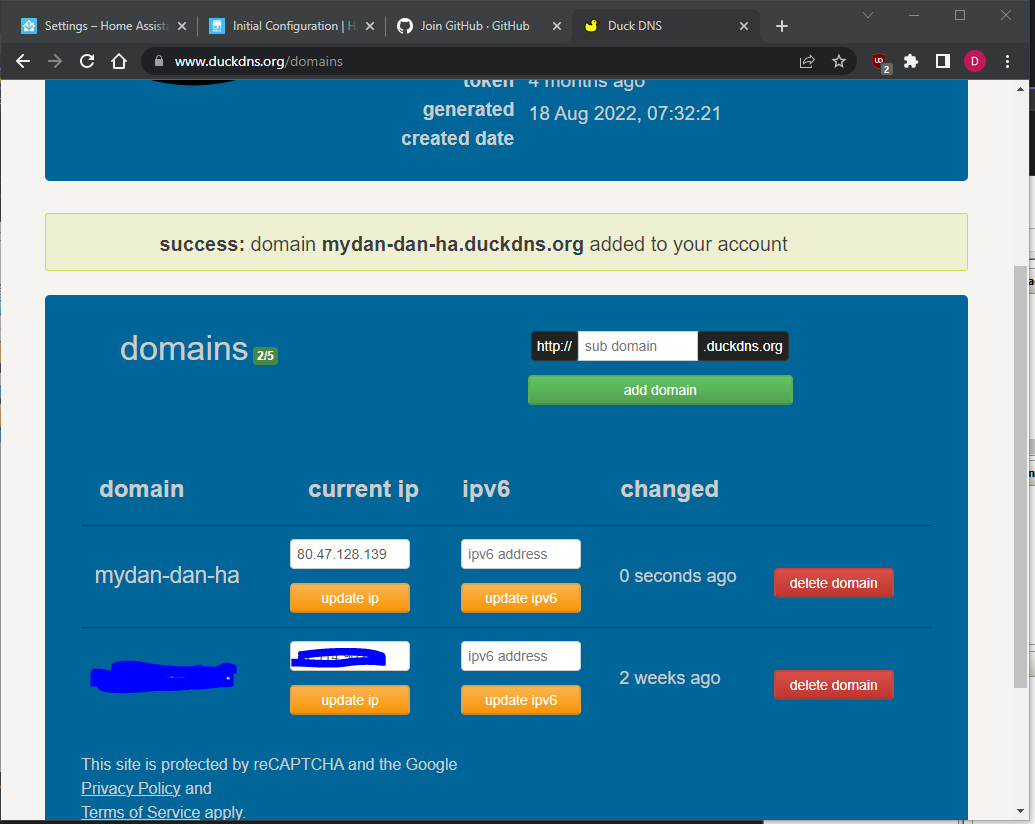
Task: Click the 'created date' label
Action: point(457,139)
